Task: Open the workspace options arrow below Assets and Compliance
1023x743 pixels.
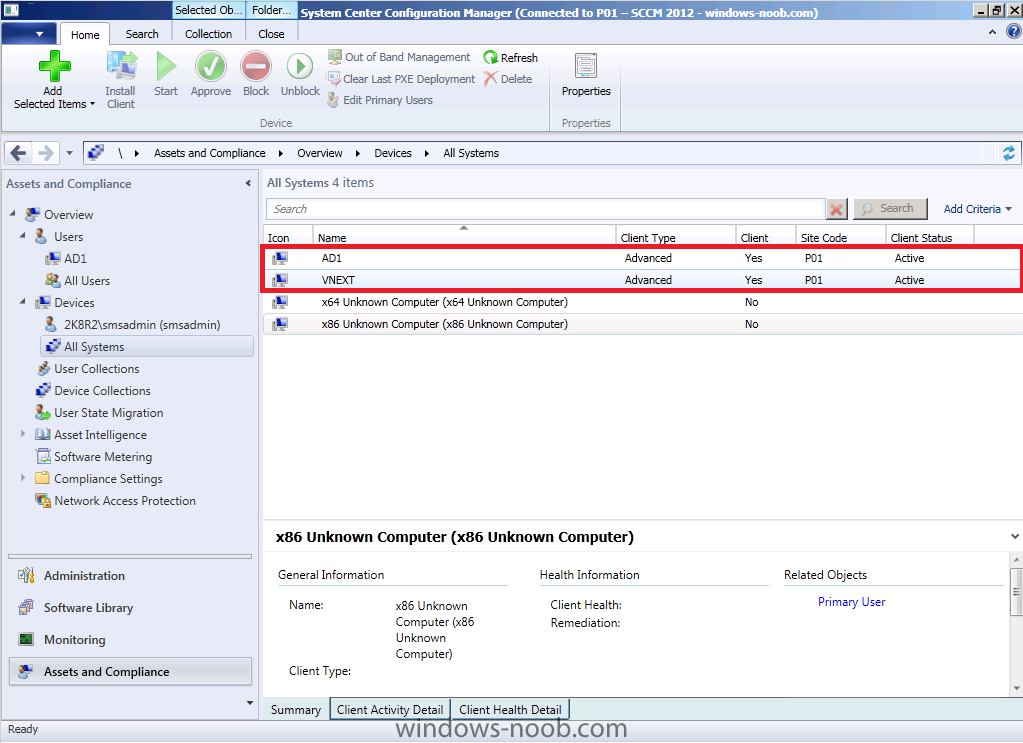Action: coord(249,703)
